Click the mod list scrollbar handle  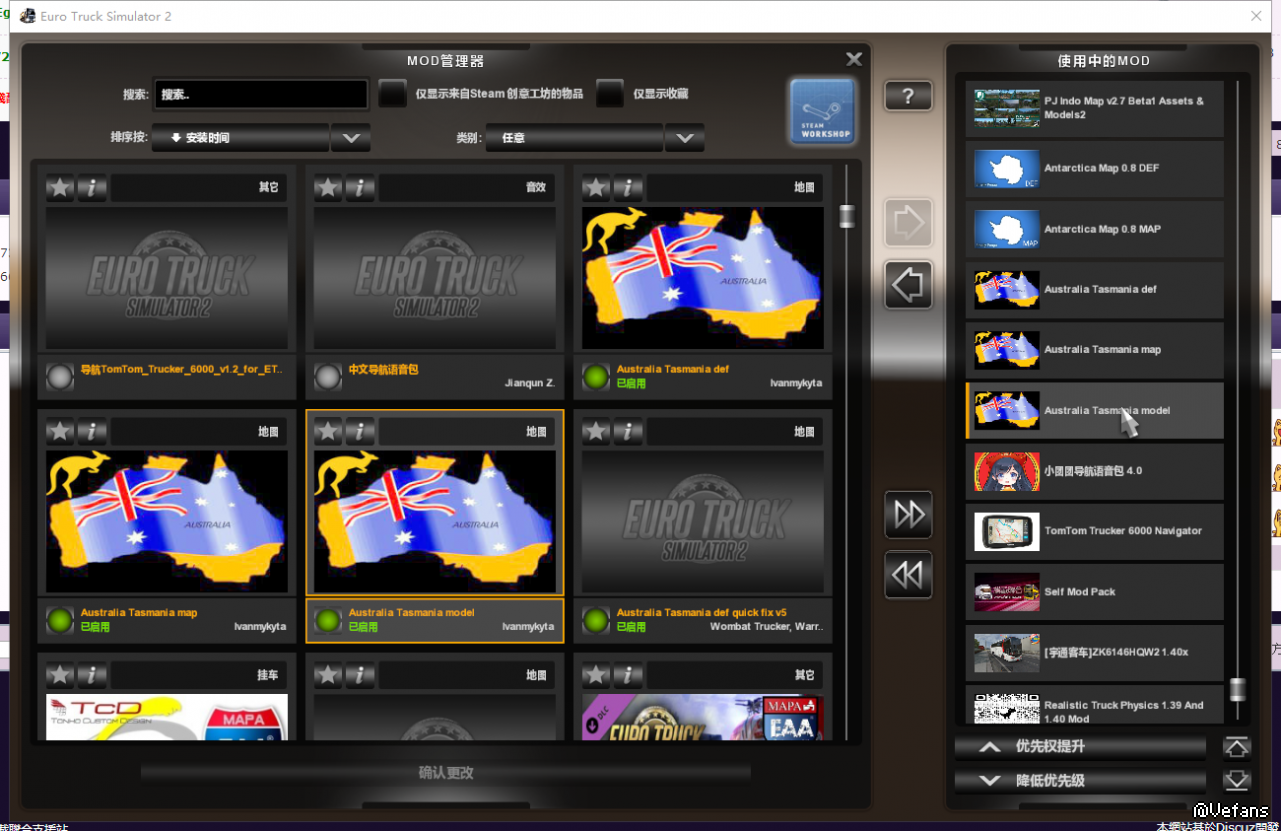847,216
